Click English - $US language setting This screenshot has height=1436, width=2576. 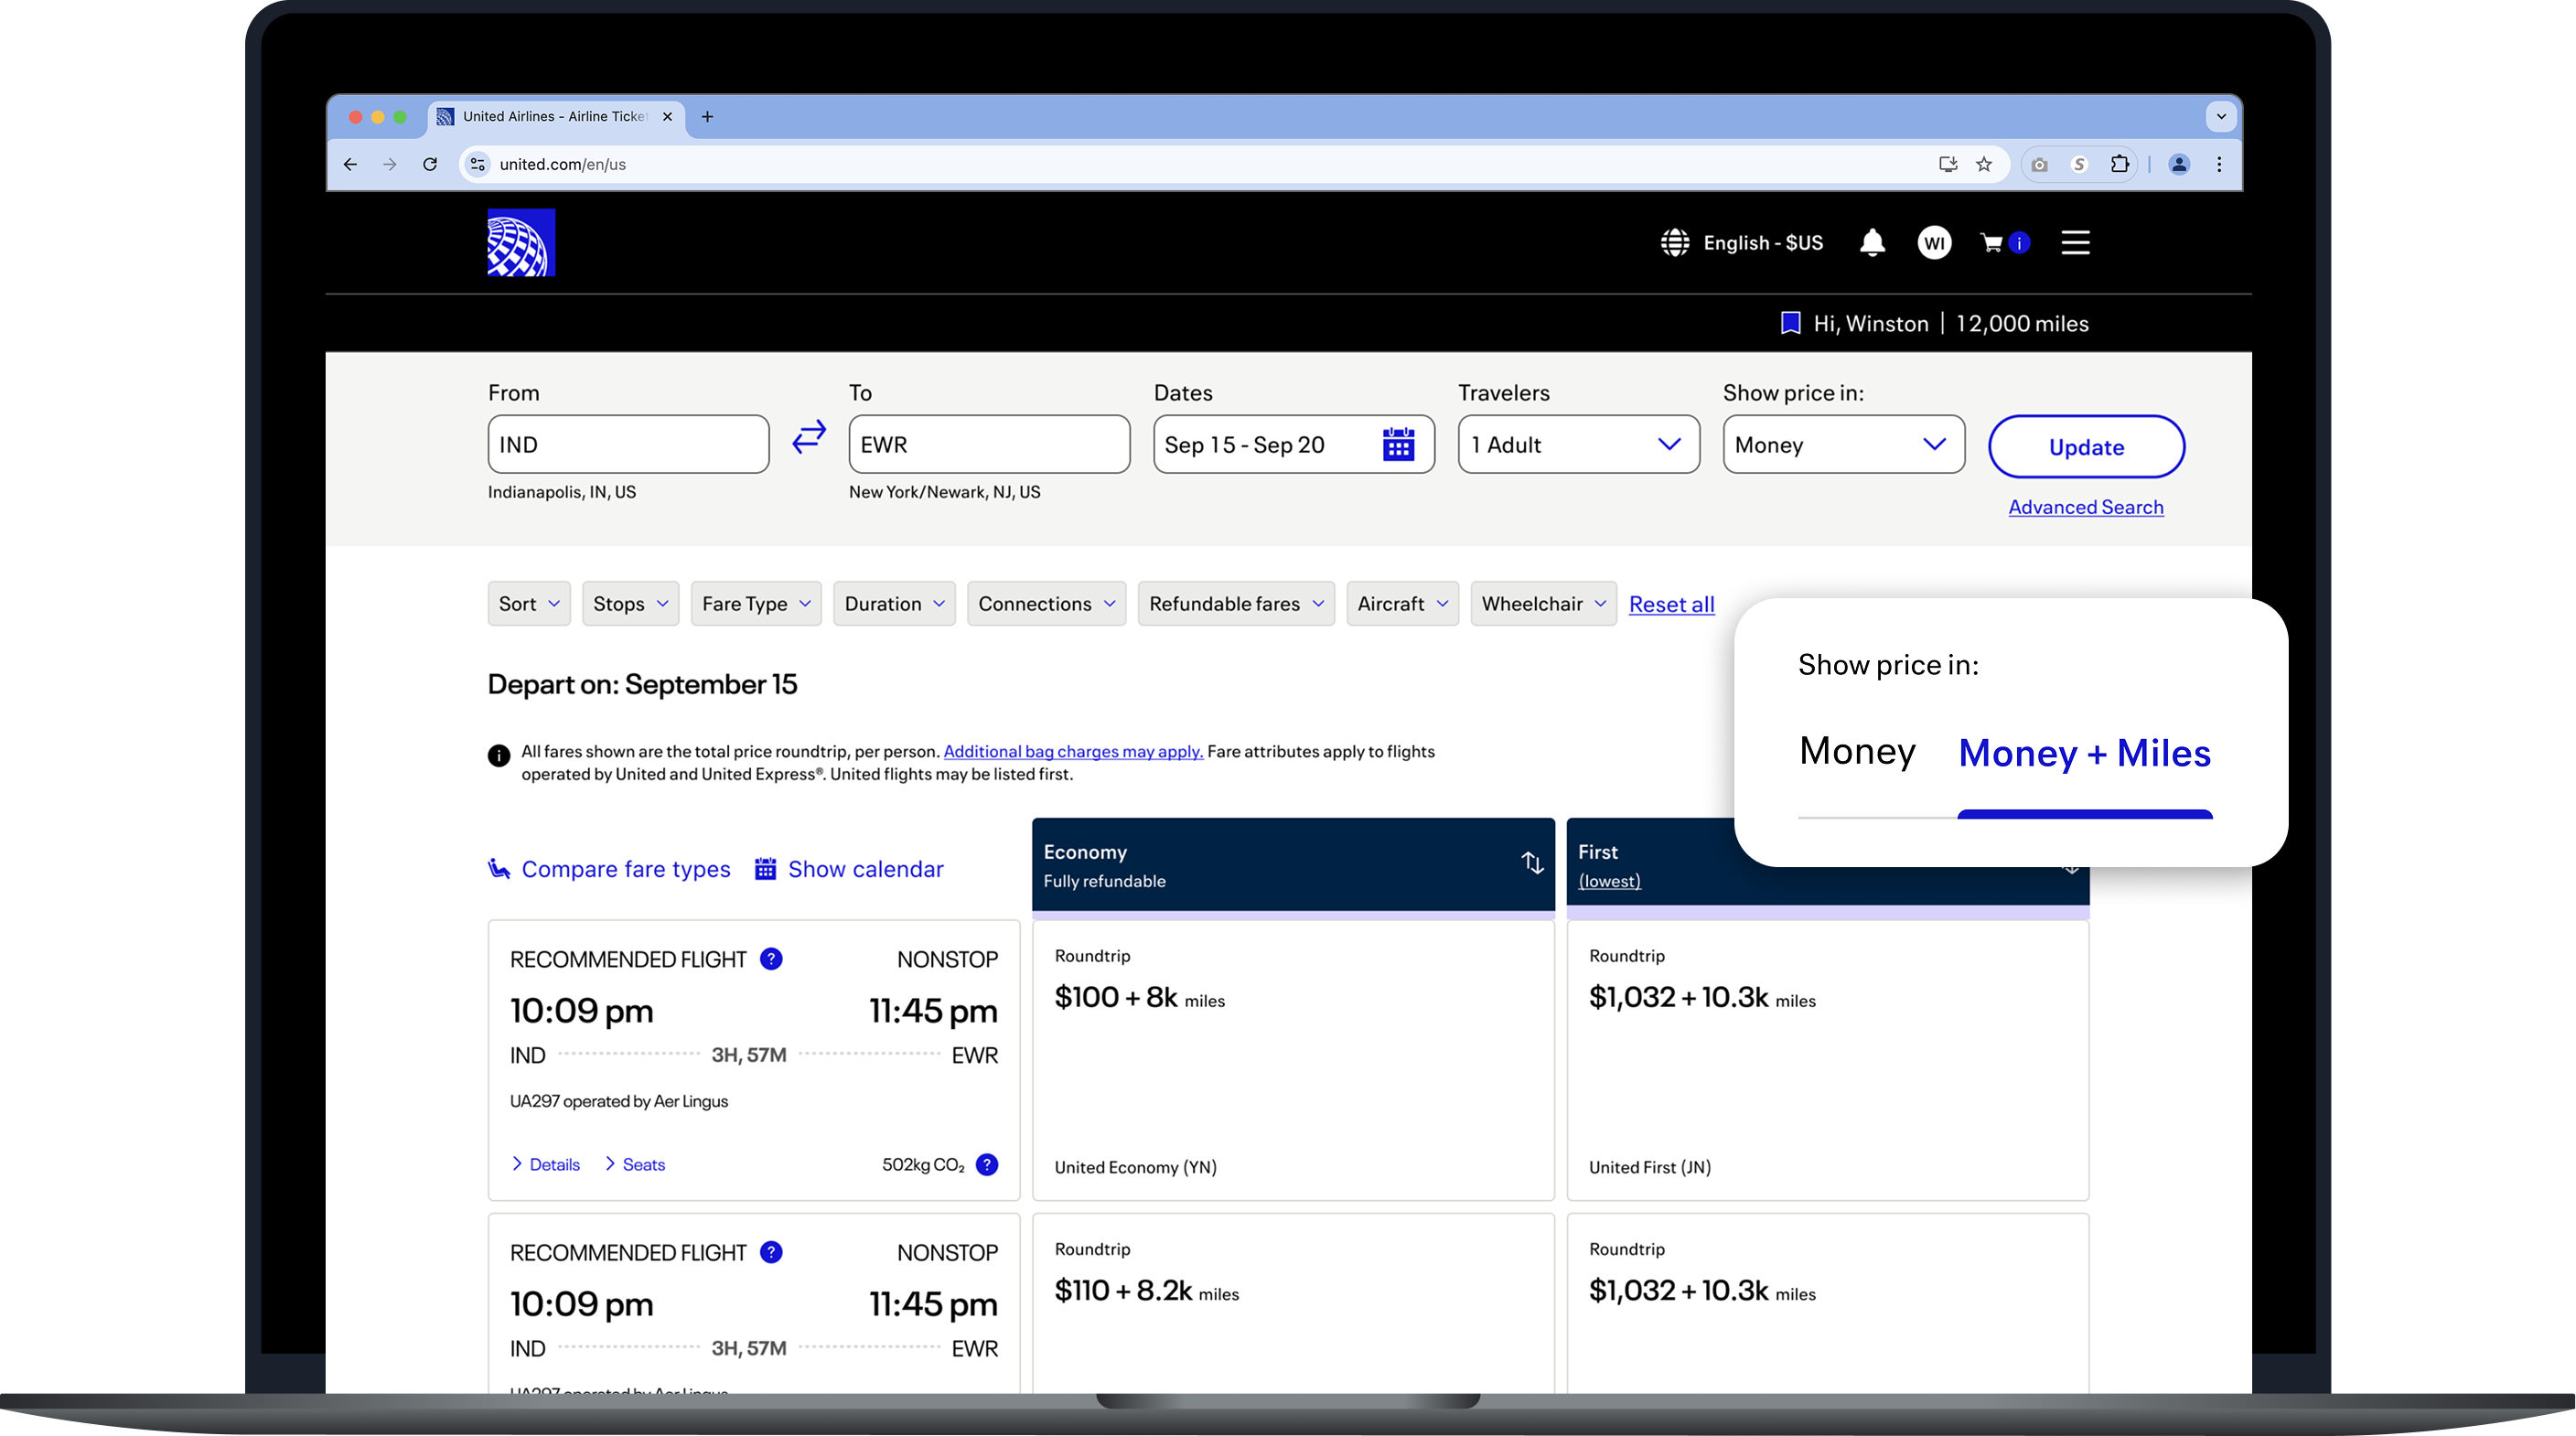pyautogui.click(x=1762, y=243)
